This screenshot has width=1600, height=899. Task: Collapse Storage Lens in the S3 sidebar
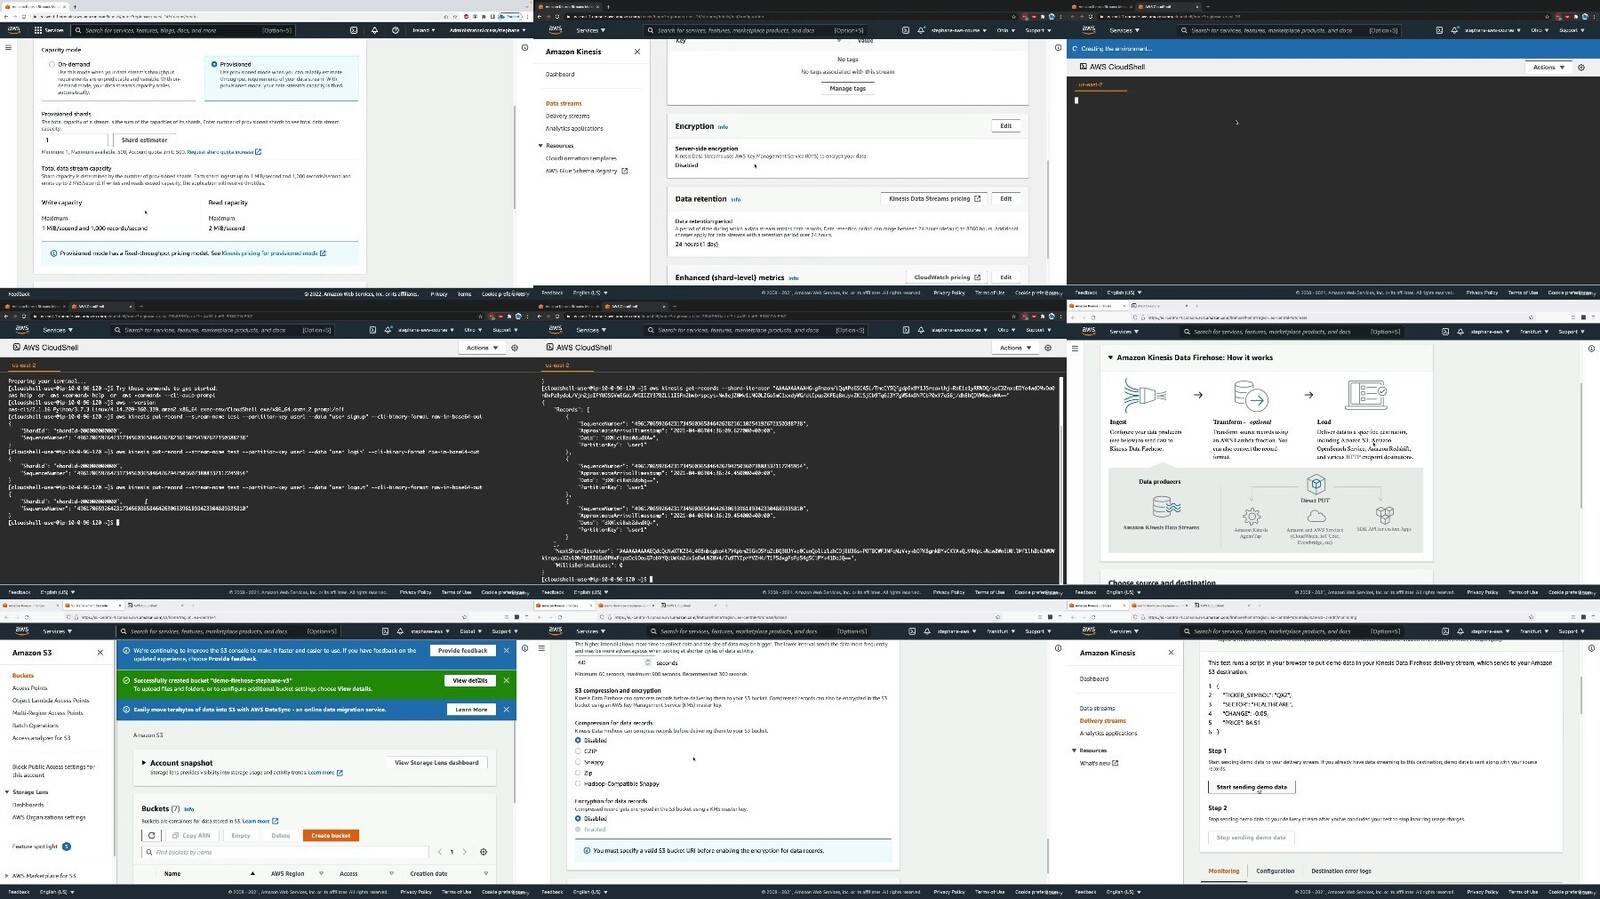(7, 792)
